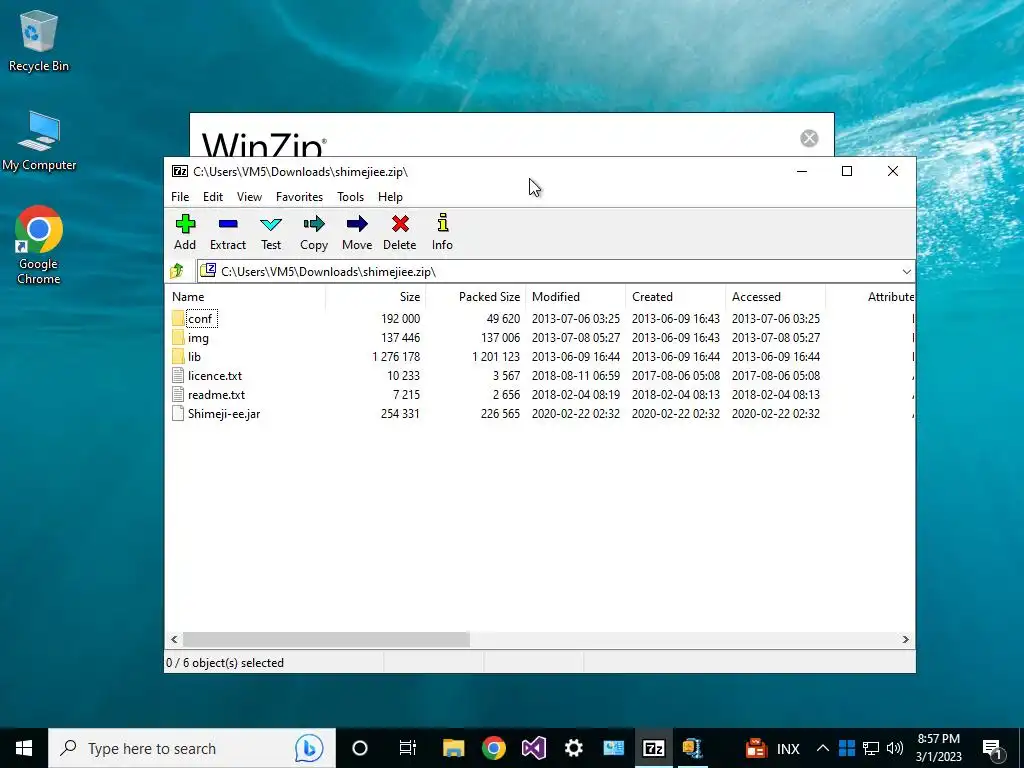Close the WinZip window behind

(x=809, y=138)
